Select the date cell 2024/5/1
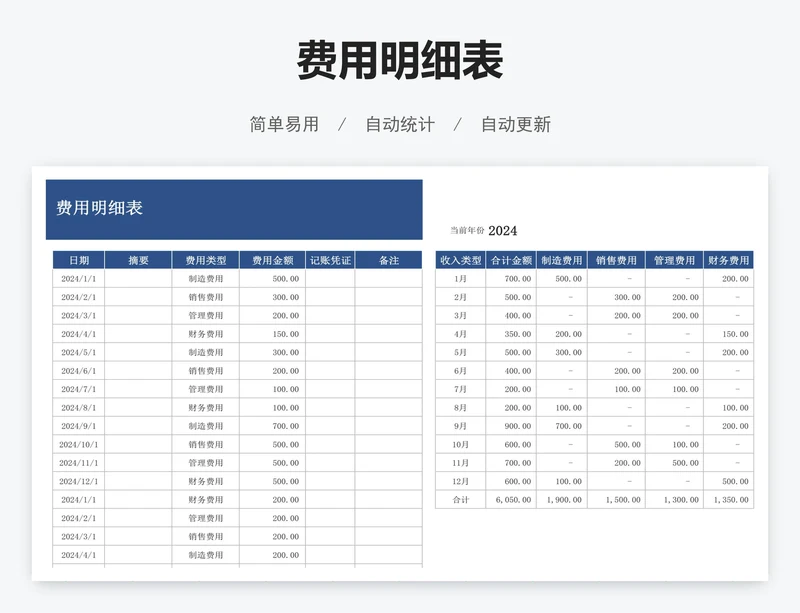The height and width of the screenshot is (613, 800). click(x=79, y=352)
